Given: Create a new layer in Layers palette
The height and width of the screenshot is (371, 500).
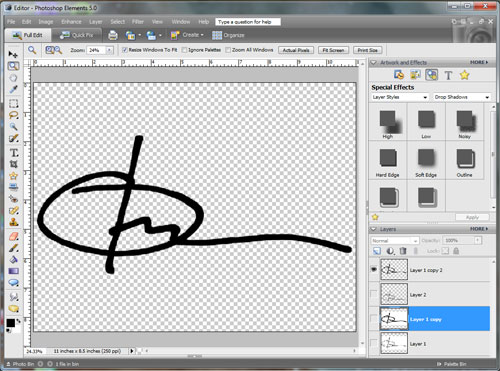Looking at the screenshot, I should click(377, 251).
